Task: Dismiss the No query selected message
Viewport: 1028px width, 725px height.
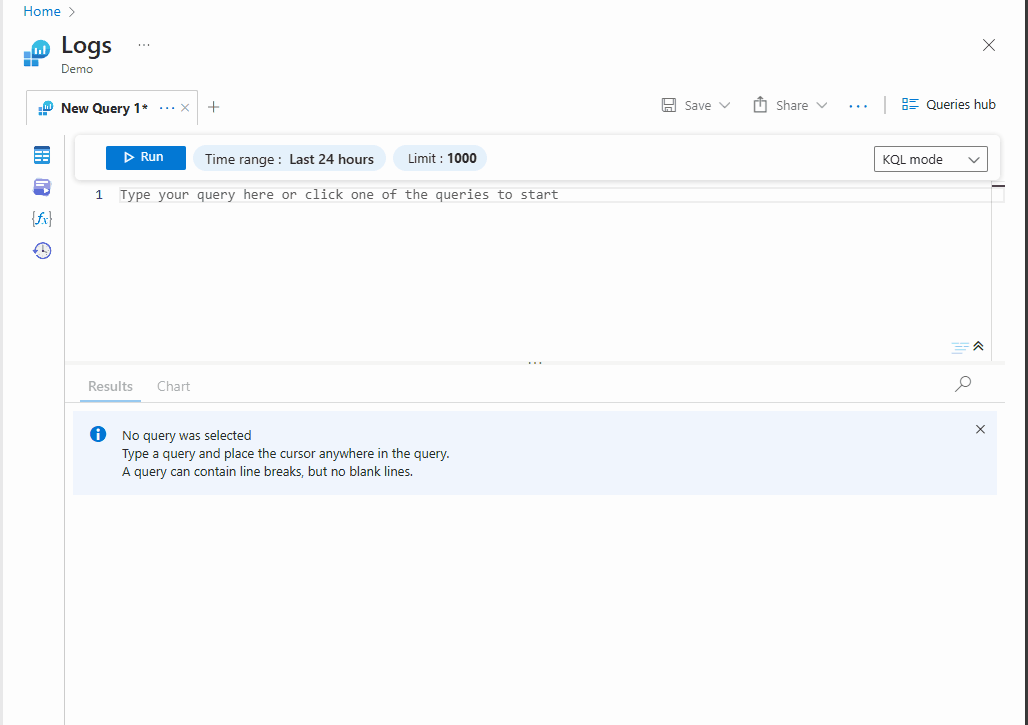Action: tap(980, 429)
